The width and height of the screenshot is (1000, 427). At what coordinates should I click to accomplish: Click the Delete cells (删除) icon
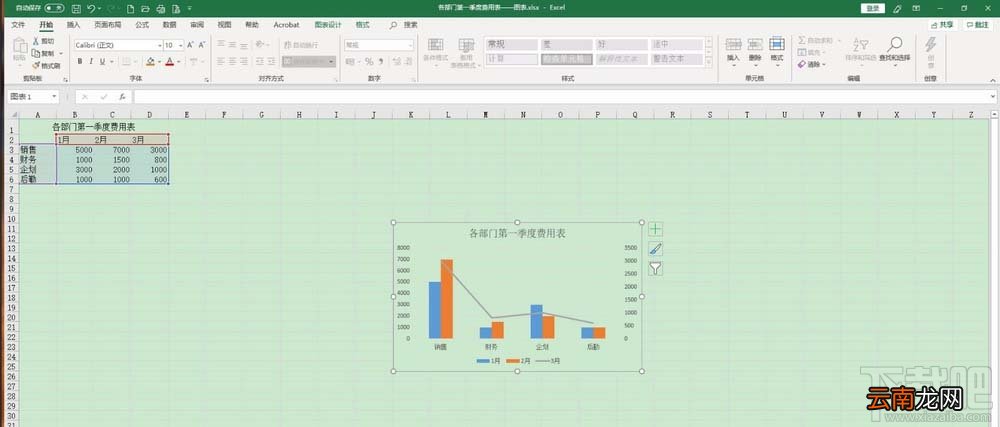coord(755,44)
